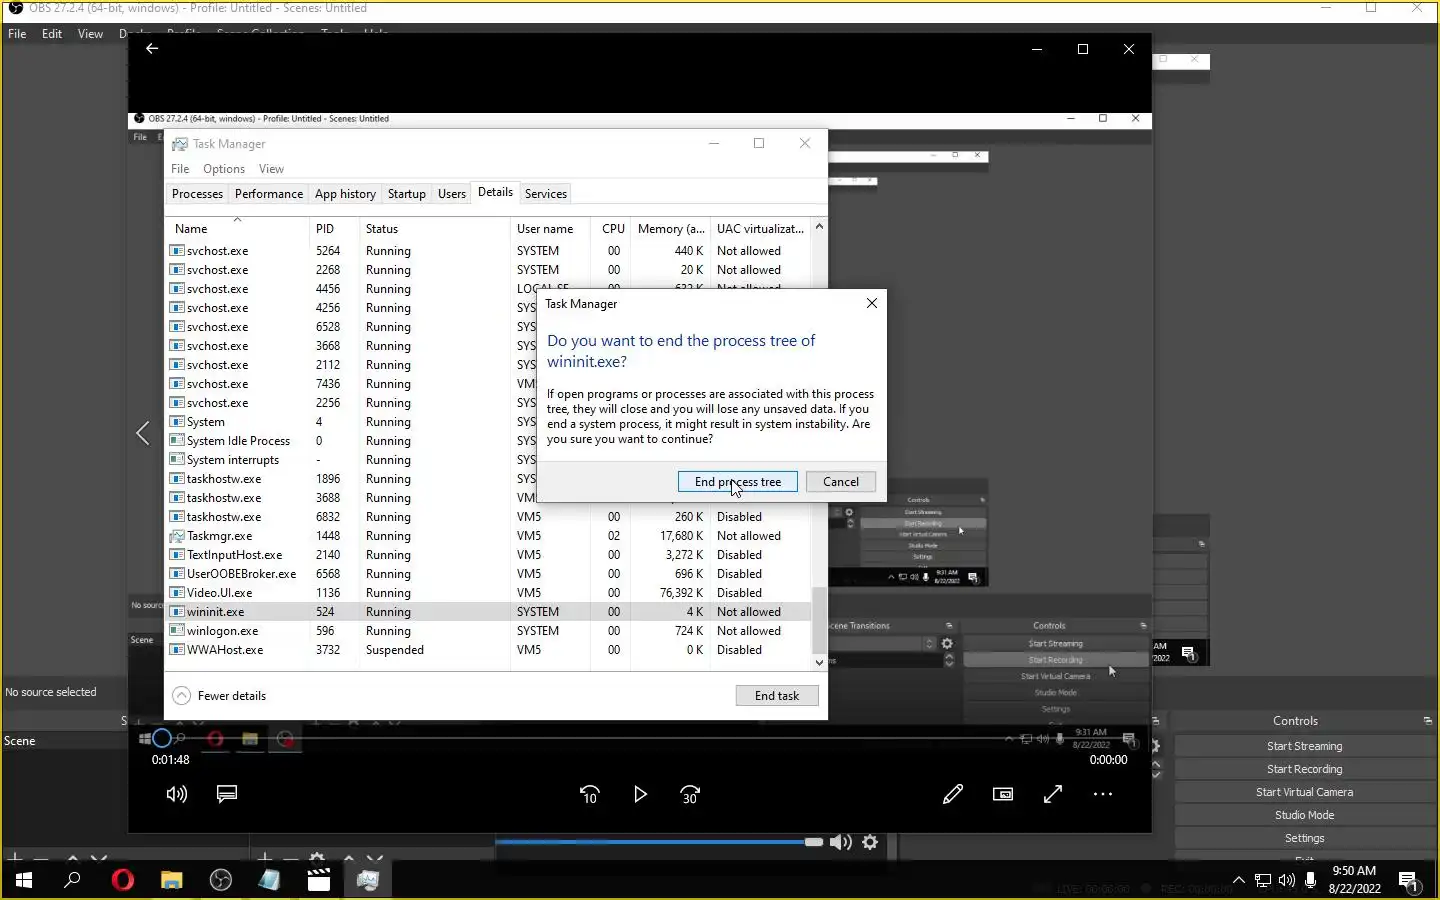The height and width of the screenshot is (900, 1440).
Task: Play the paused video
Action: 640,794
